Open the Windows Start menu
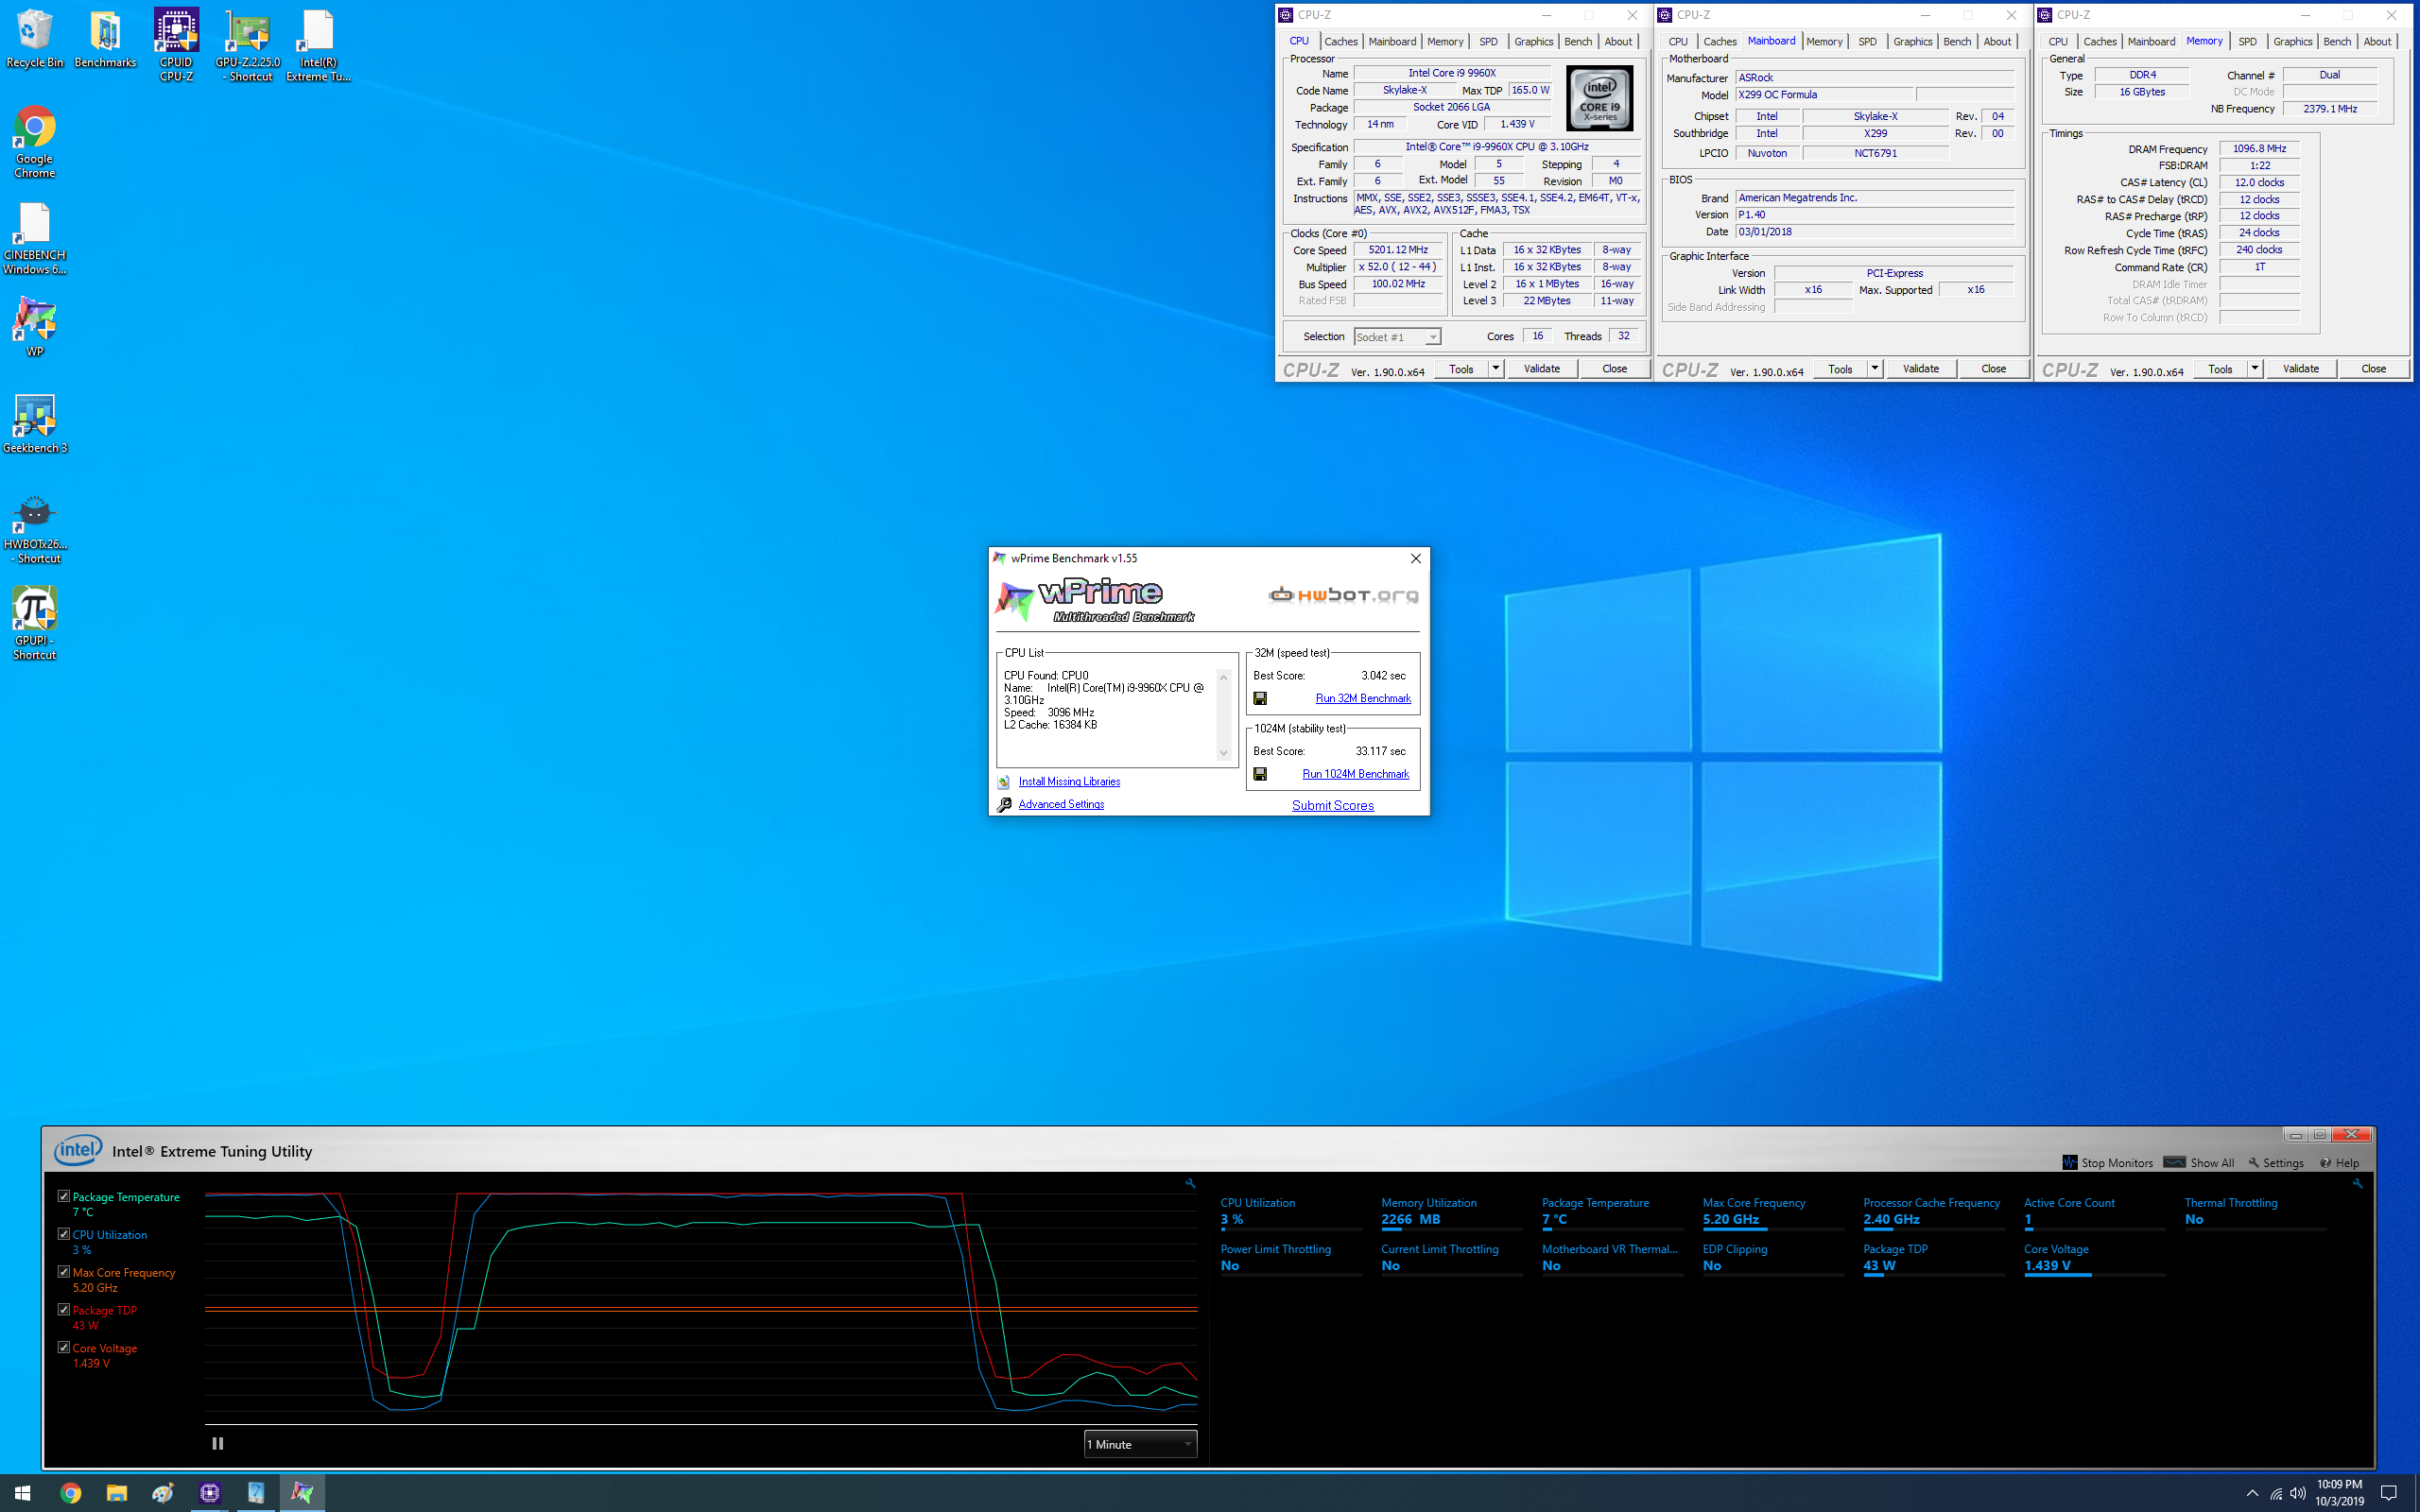 point(22,1493)
